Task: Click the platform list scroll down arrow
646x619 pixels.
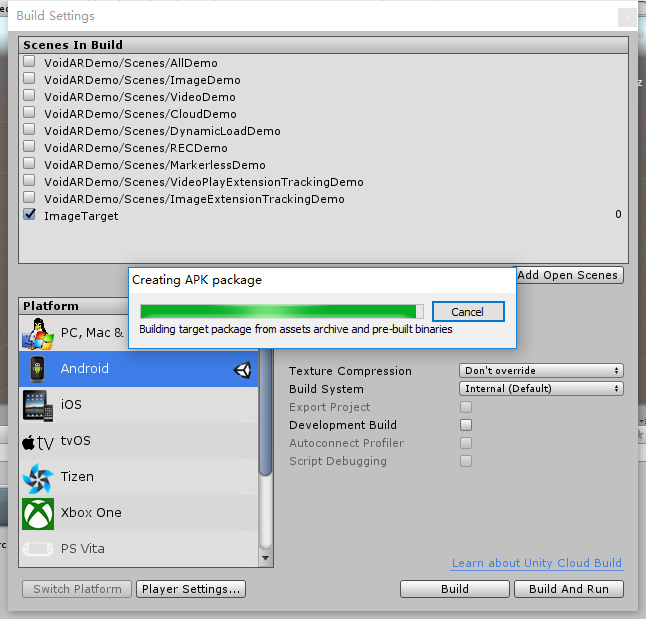Action: (x=266, y=558)
